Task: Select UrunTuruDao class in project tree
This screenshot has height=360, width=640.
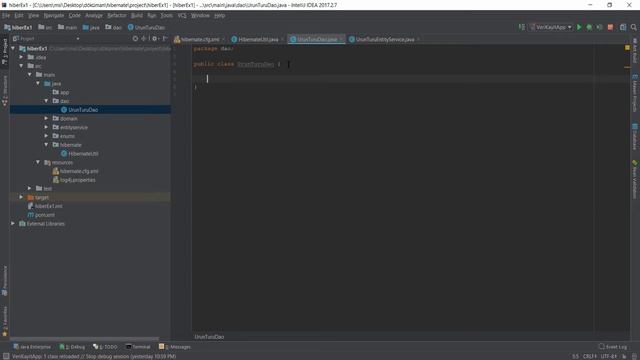Action: pos(80,110)
